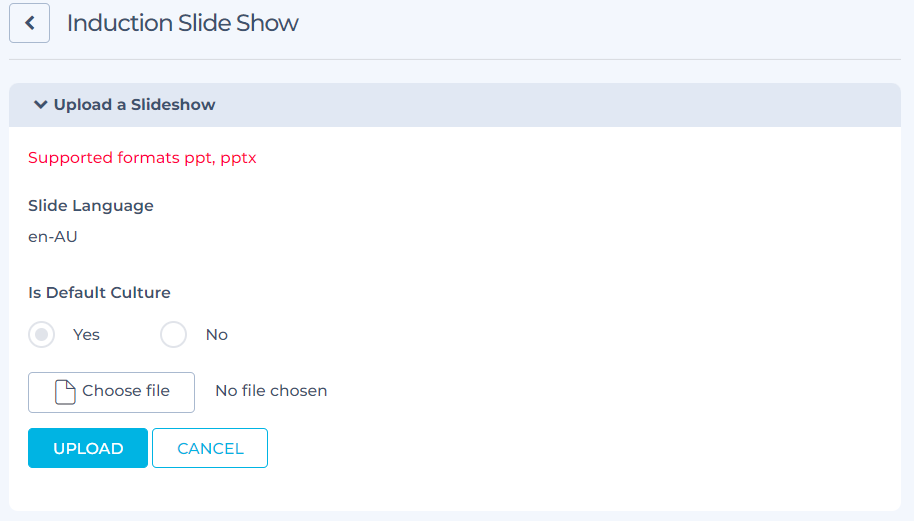This screenshot has width=914, height=521.
Task: Click the Yes option label
Action: coord(86,335)
